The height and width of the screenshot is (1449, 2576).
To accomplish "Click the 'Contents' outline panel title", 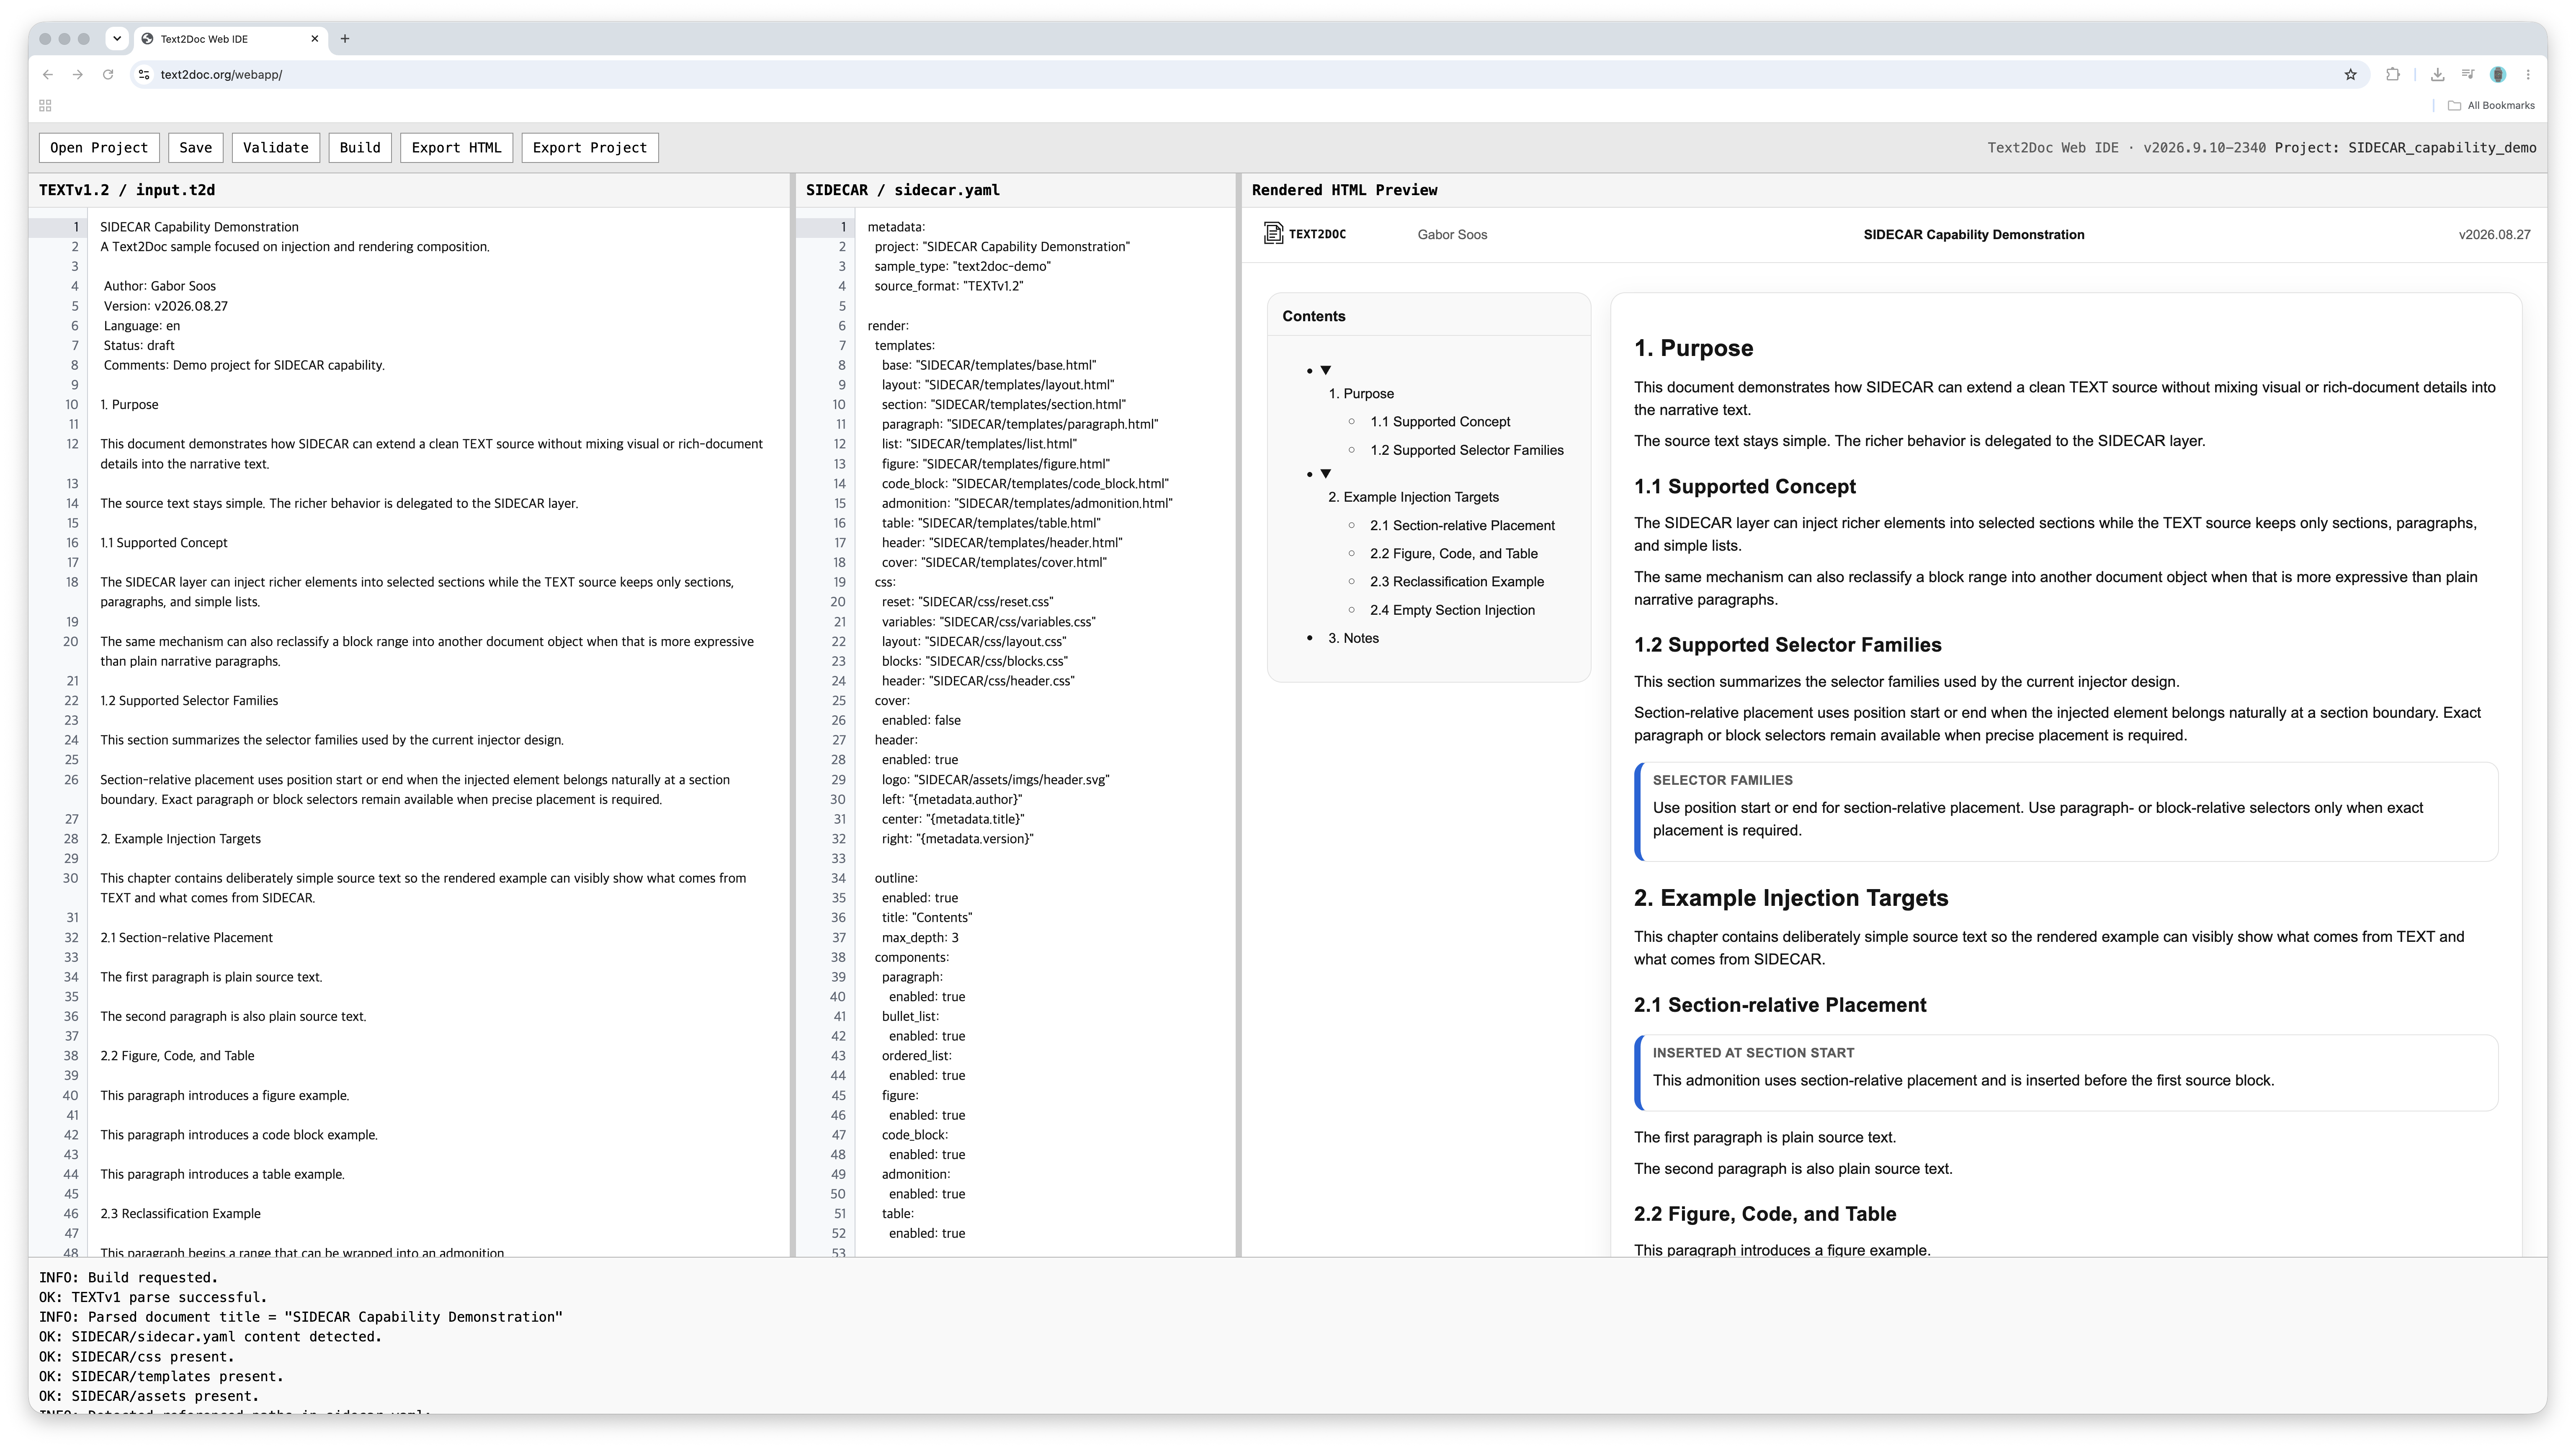I will pos(1313,316).
